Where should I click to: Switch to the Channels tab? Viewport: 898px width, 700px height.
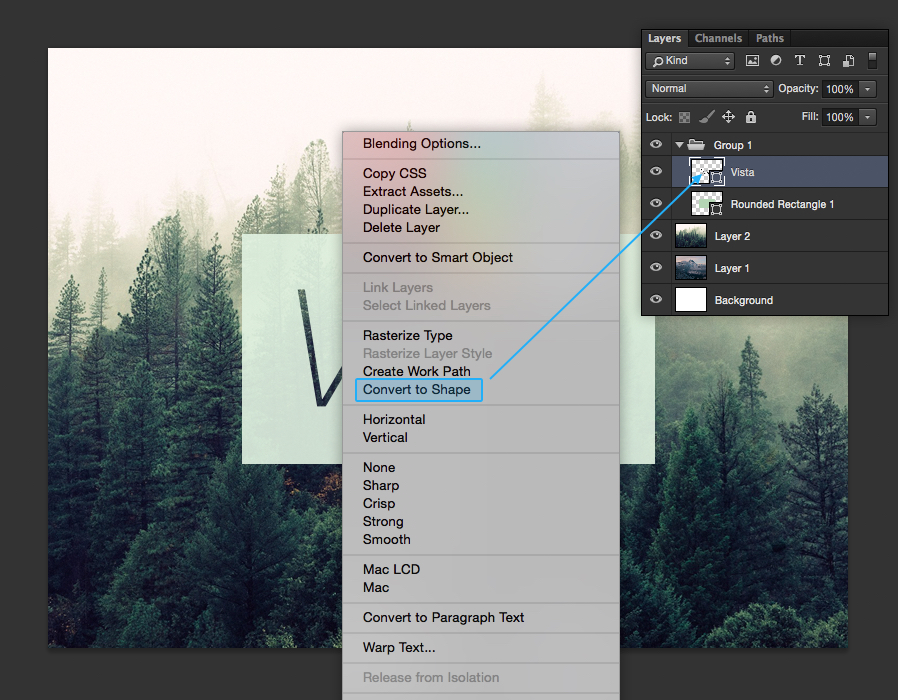[717, 38]
